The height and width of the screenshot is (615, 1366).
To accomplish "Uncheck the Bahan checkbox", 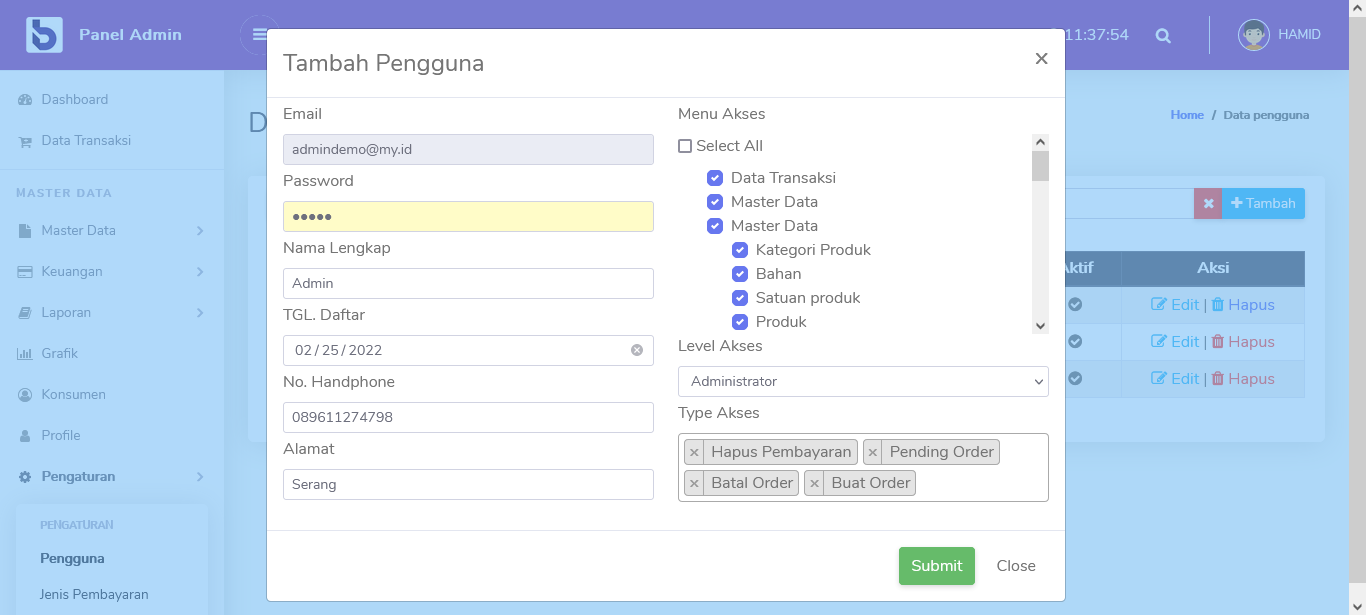I will (740, 274).
